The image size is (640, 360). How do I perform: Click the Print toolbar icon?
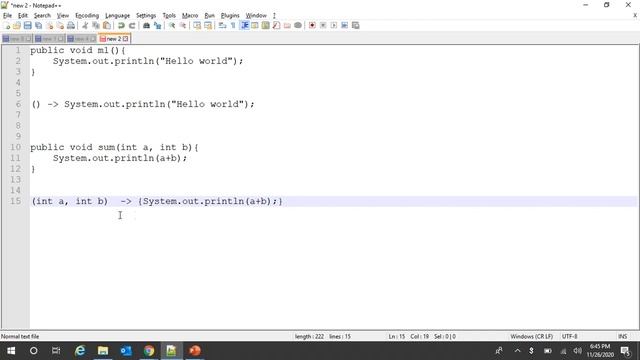click(x=71, y=26)
